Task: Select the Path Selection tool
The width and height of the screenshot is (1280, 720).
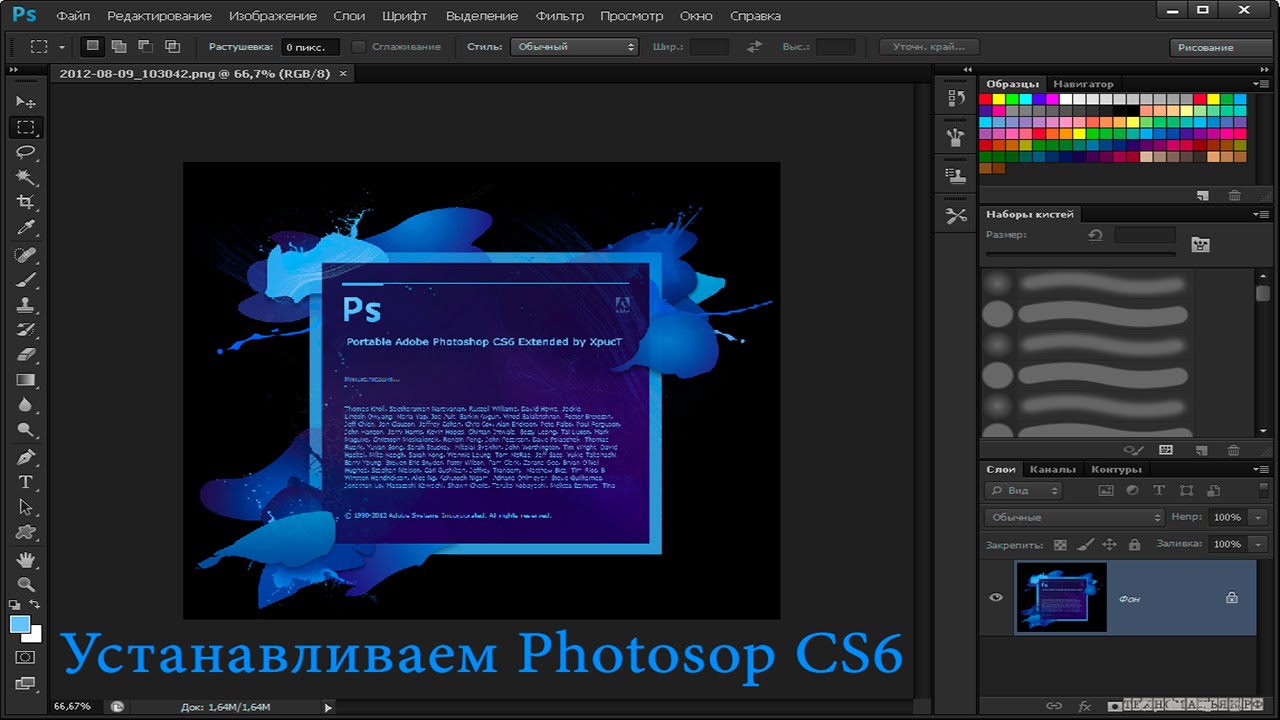Action: [x=26, y=507]
